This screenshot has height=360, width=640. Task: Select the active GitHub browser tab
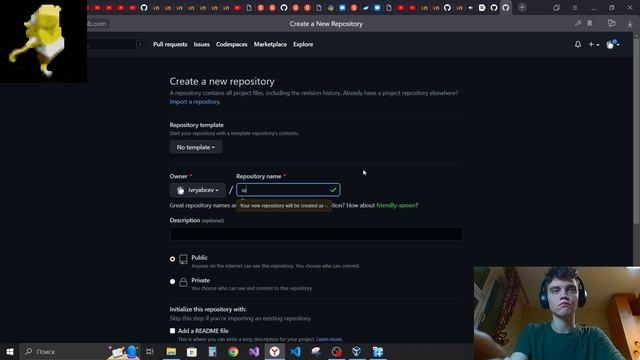coord(506,7)
